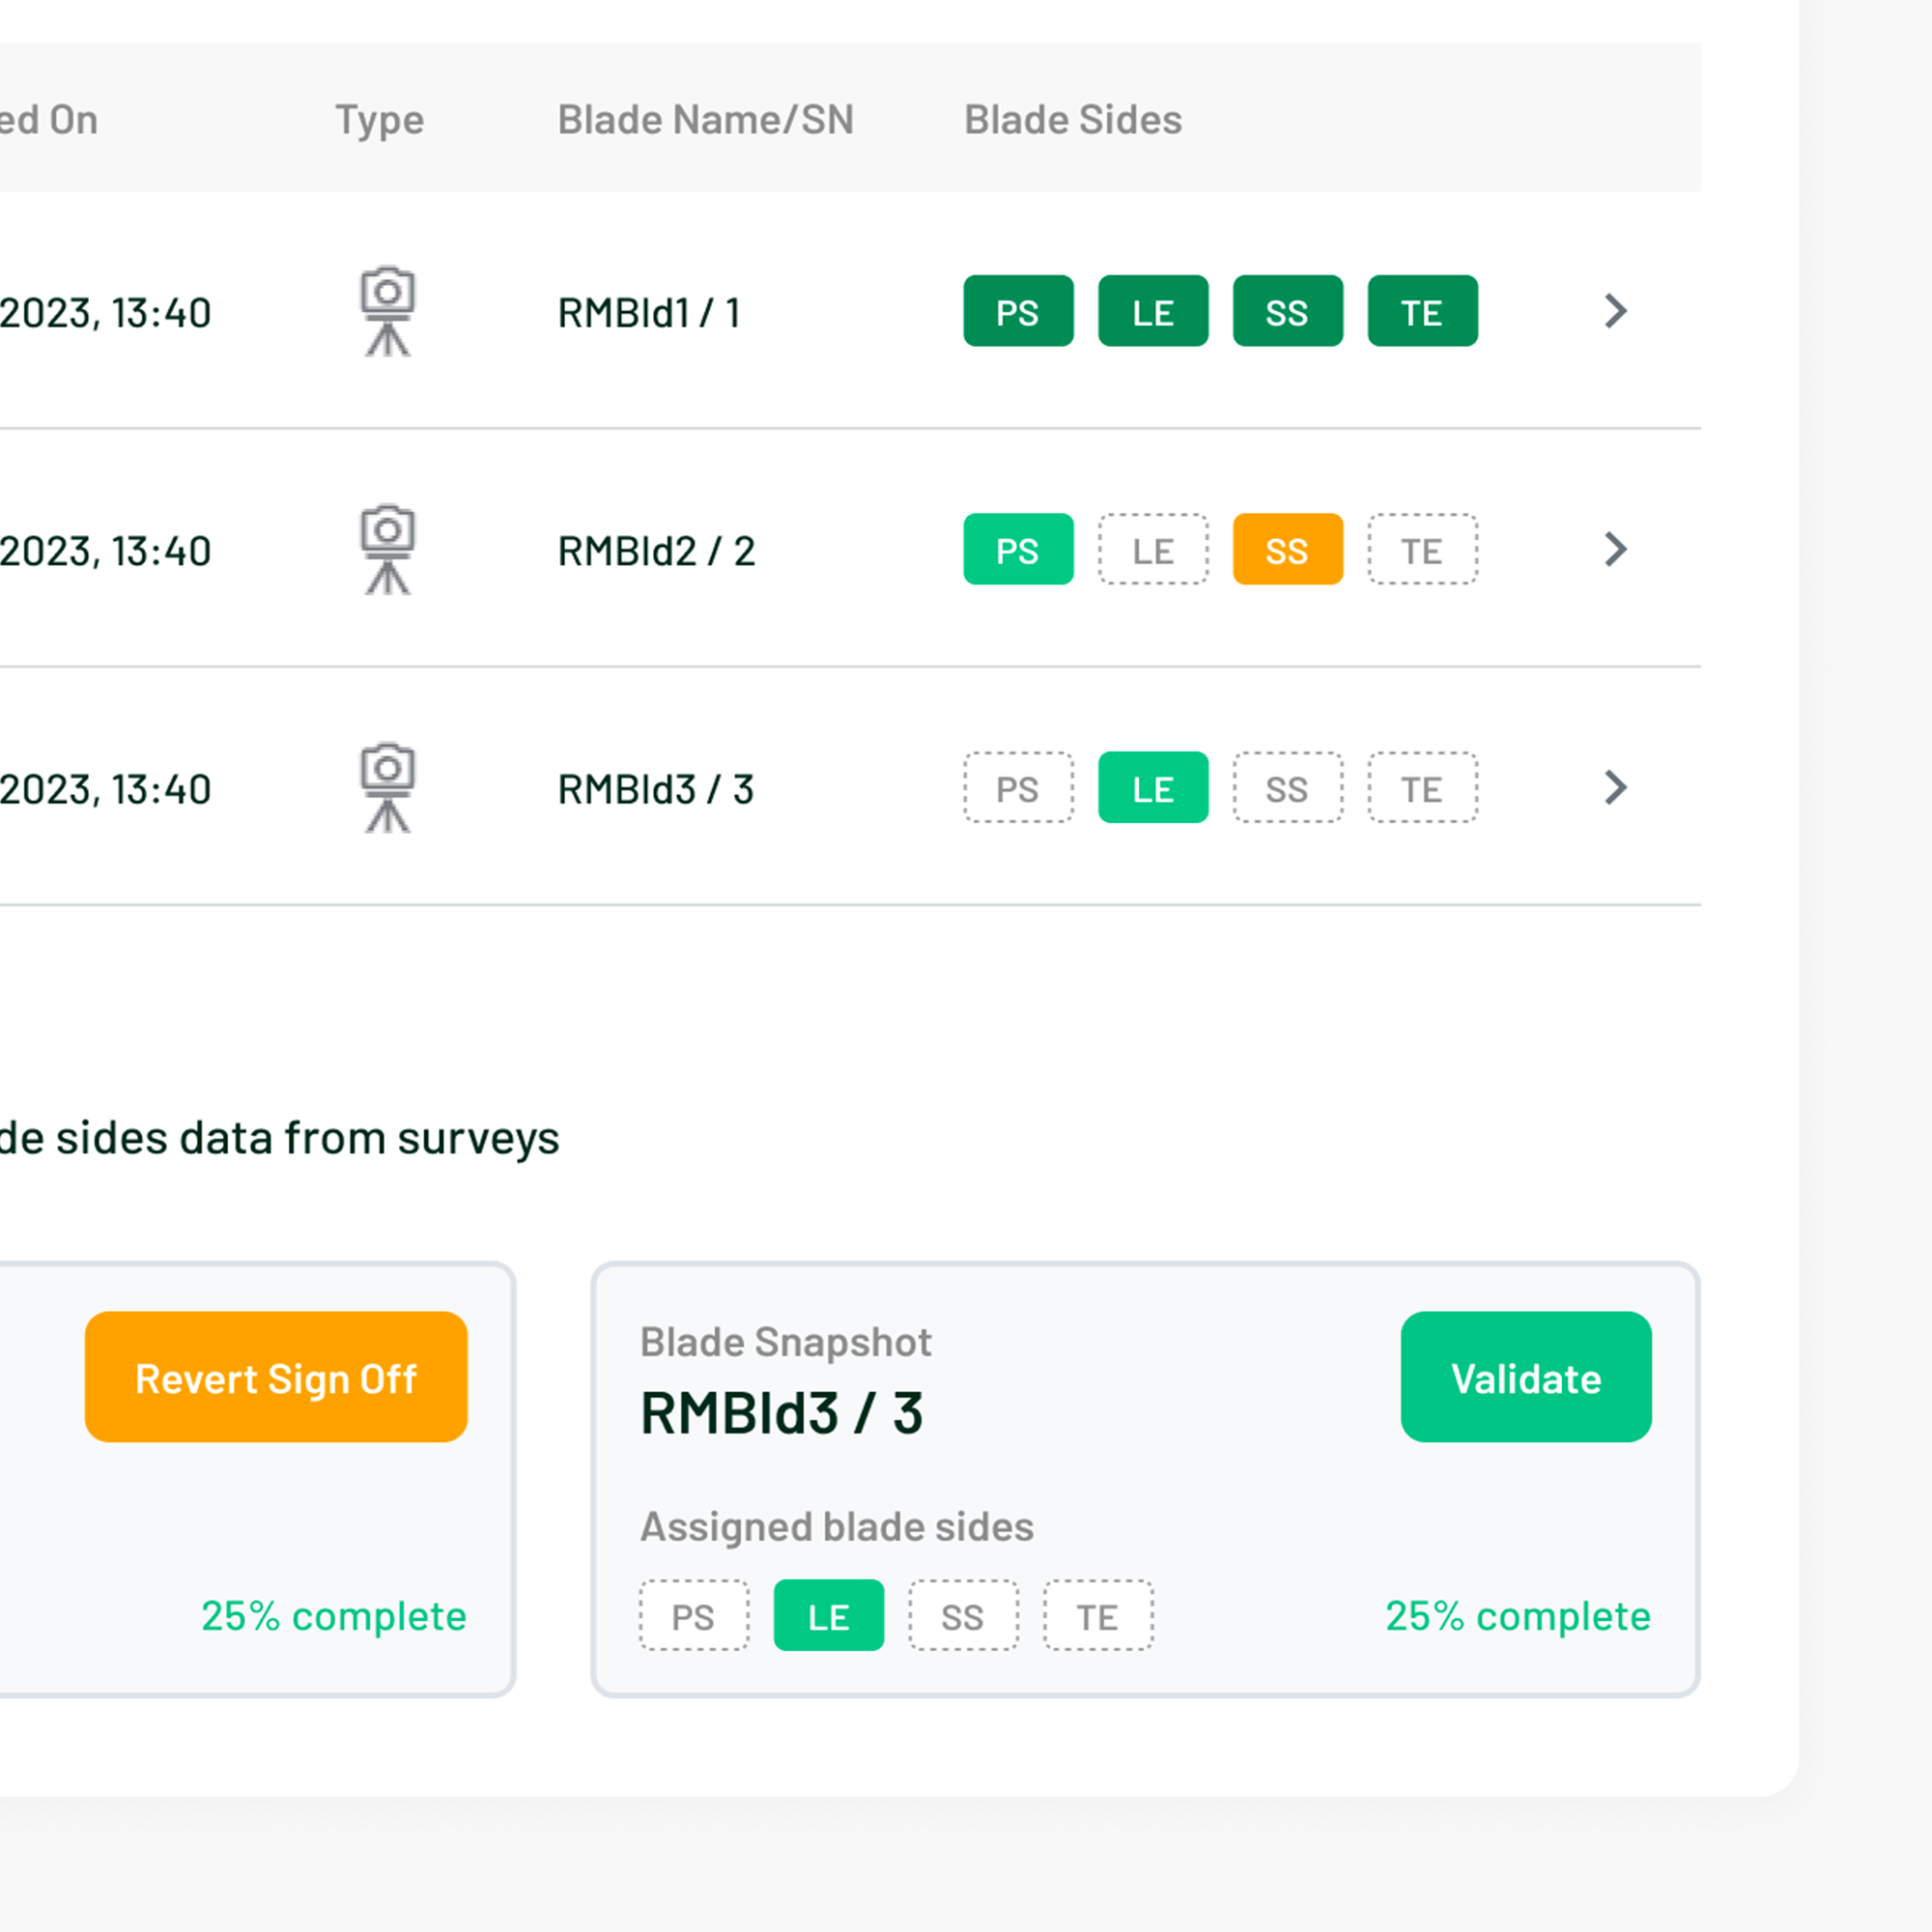
Task: Click the green LE swatch in Assigned blade sides
Action: click(x=828, y=1615)
